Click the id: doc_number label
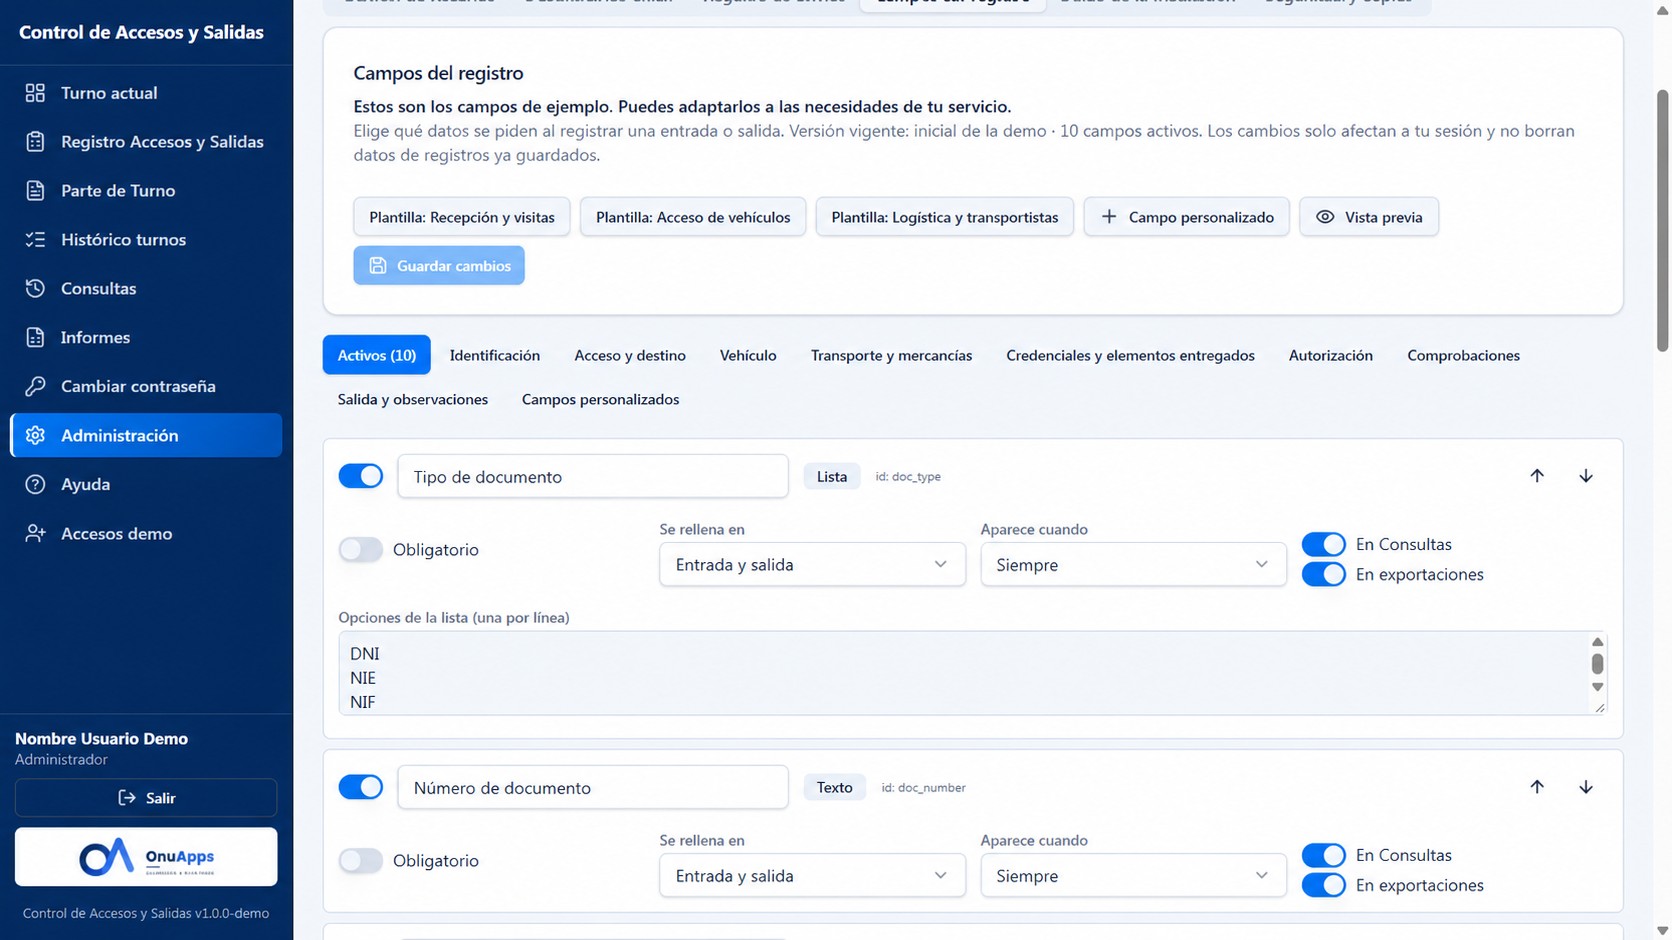Screen dimensions: 1672x940 [x=924, y=788]
